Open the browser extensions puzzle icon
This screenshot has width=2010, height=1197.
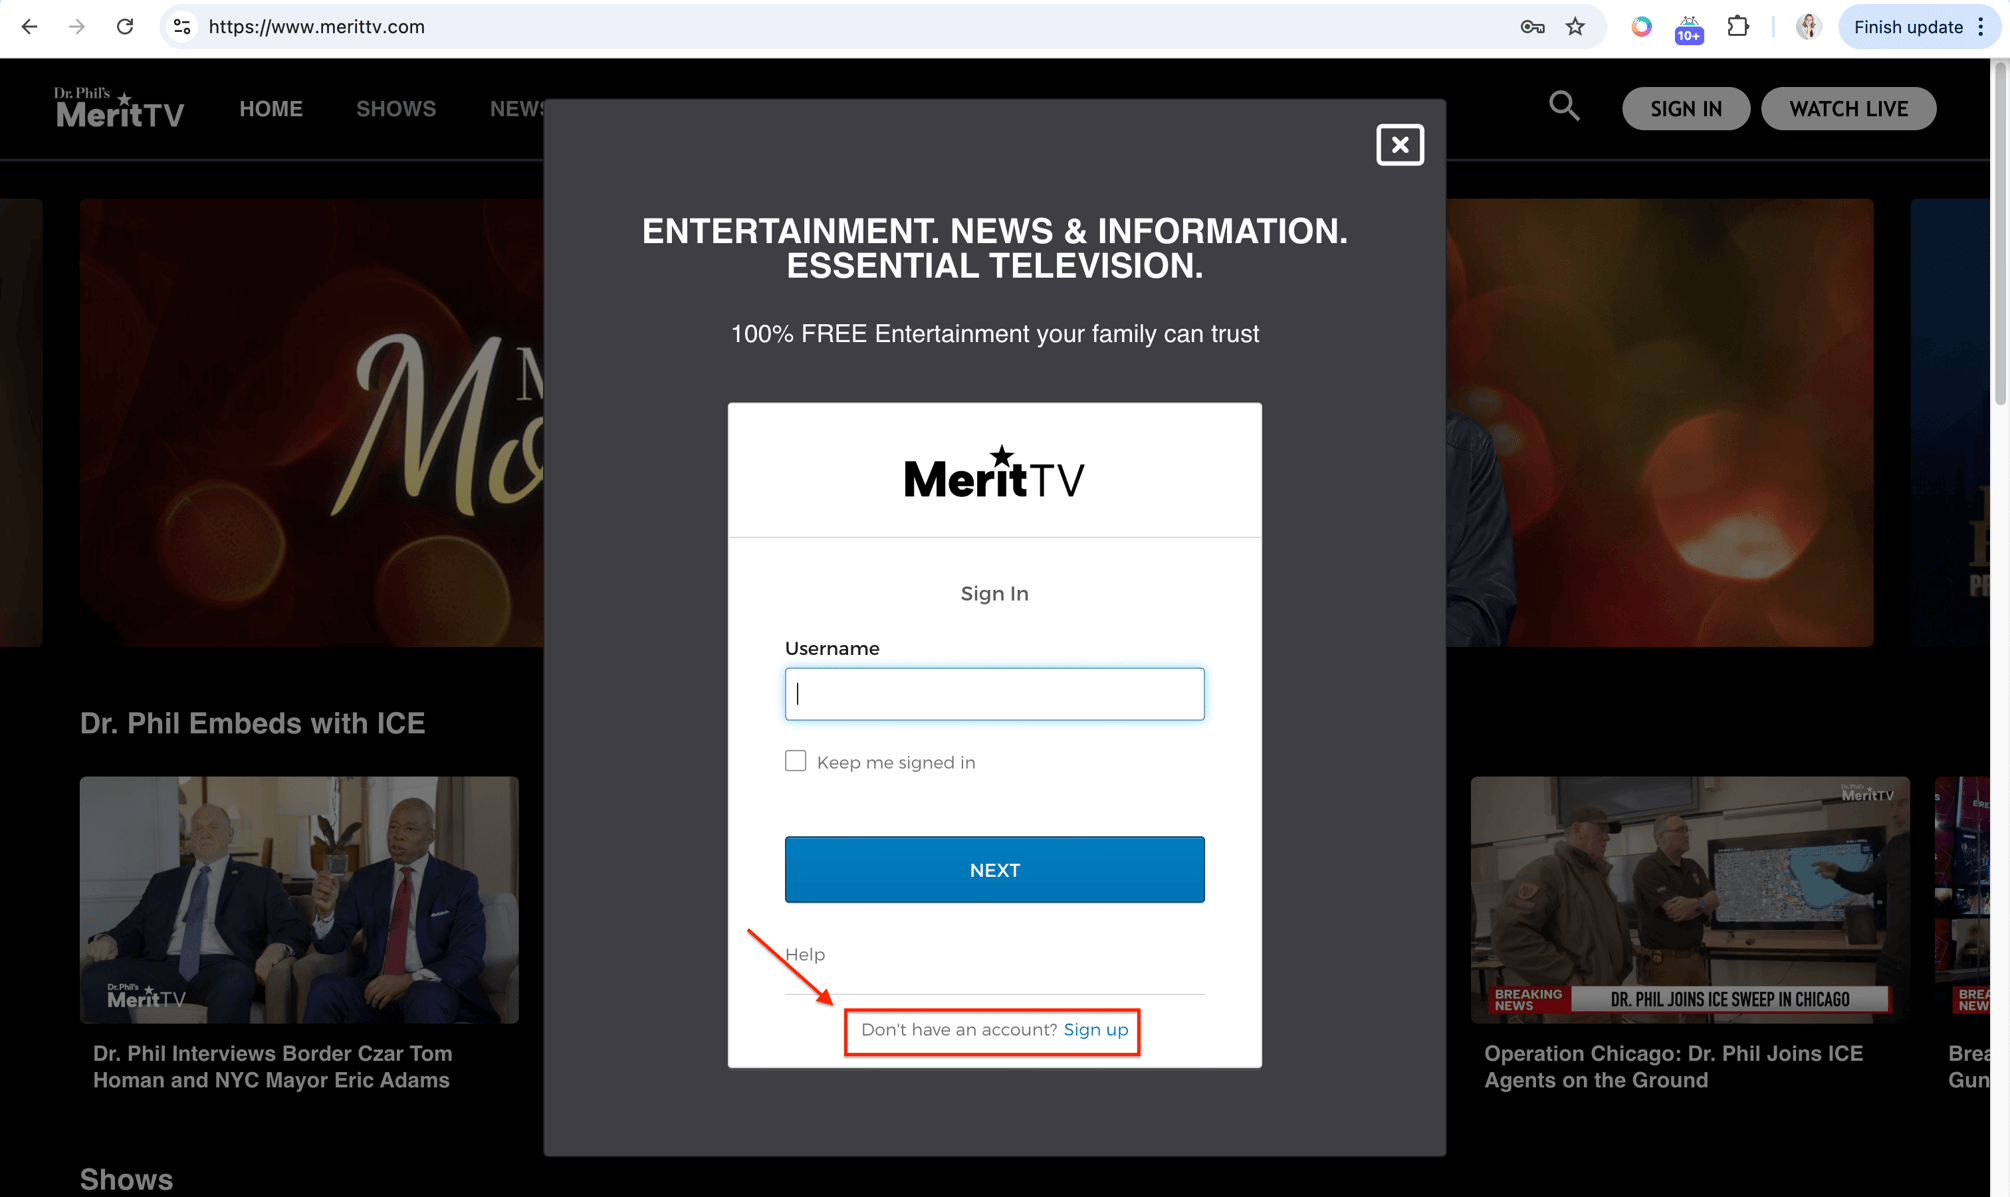click(1738, 26)
